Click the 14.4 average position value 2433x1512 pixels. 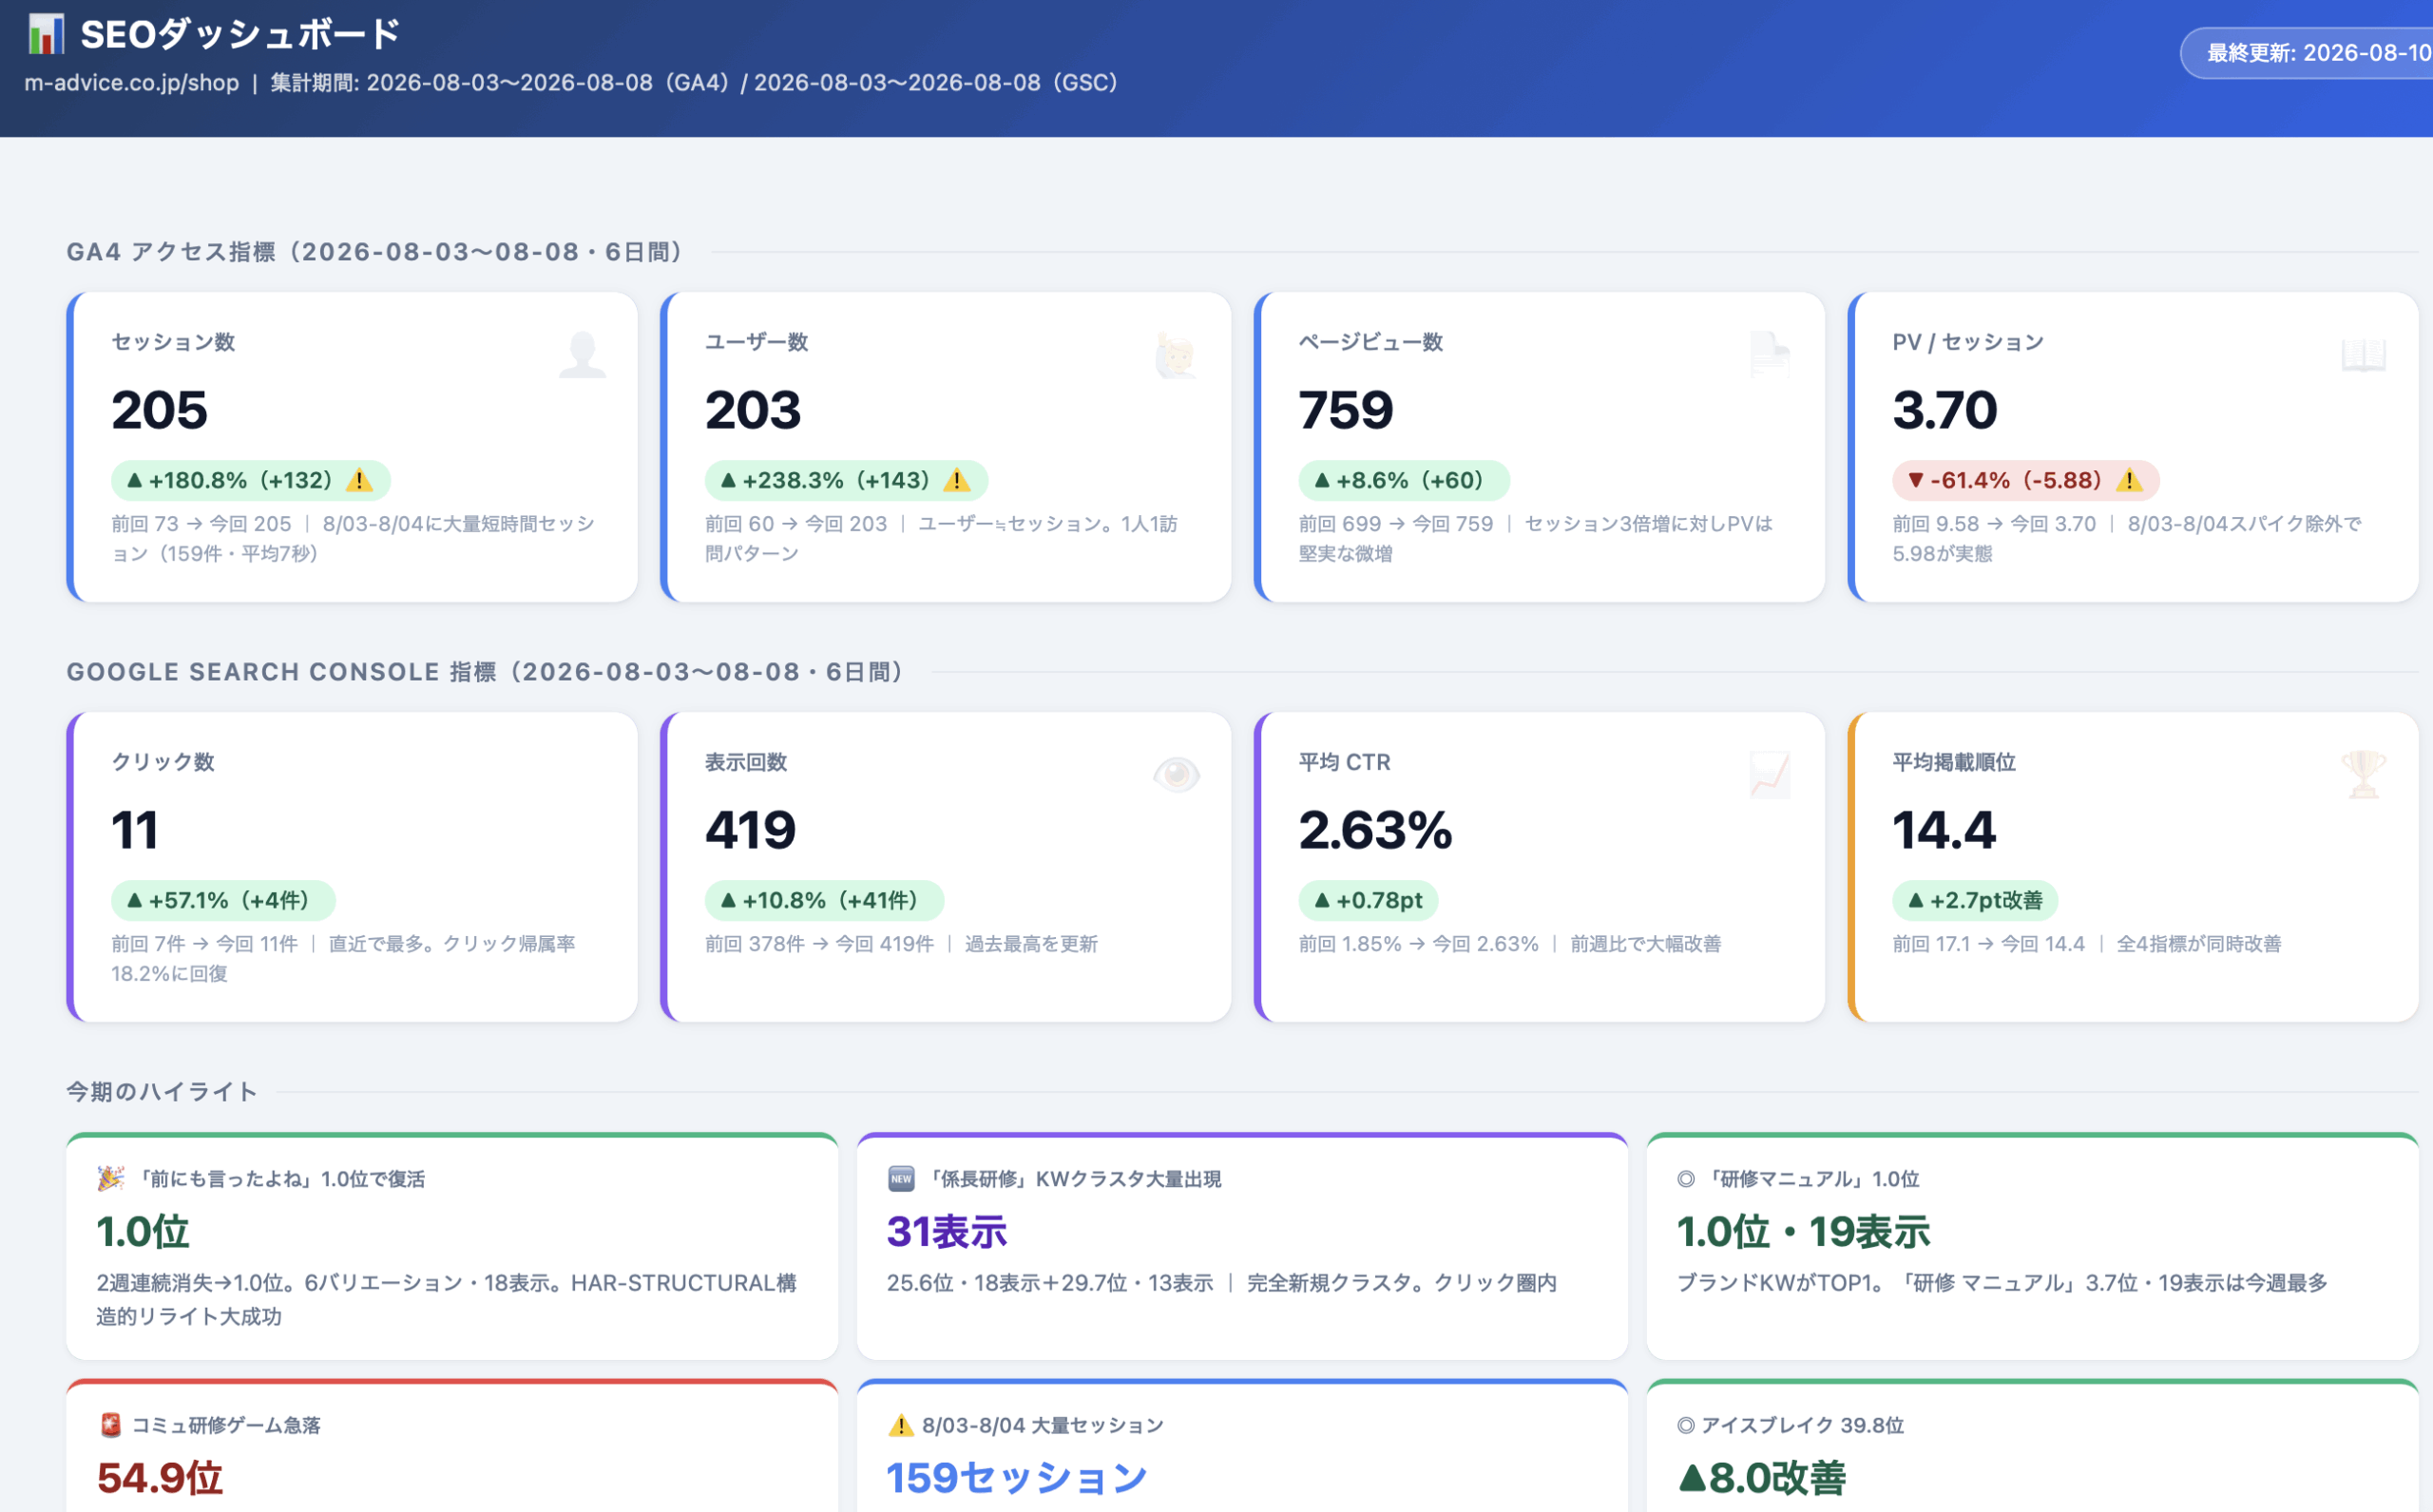click(x=1944, y=830)
